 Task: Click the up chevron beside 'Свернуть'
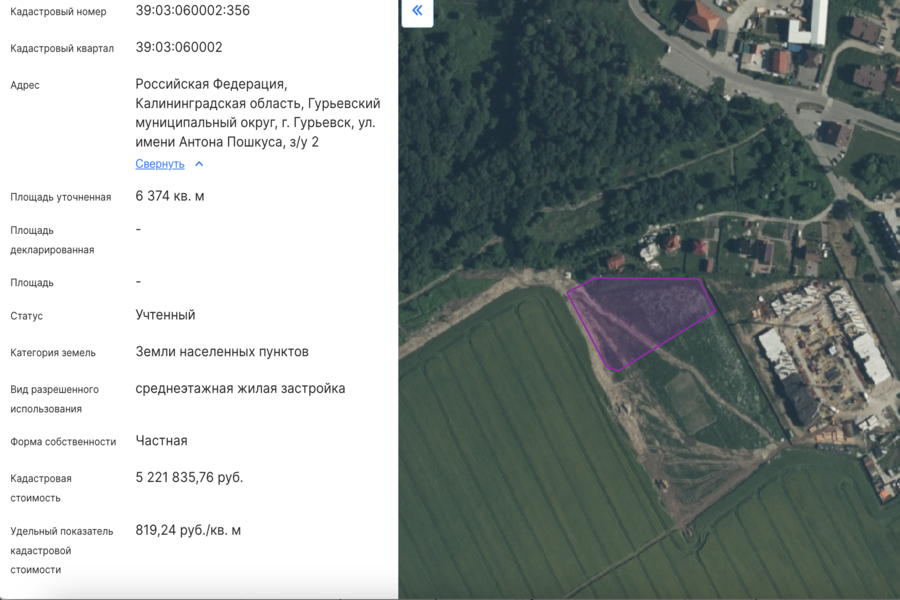(x=199, y=164)
